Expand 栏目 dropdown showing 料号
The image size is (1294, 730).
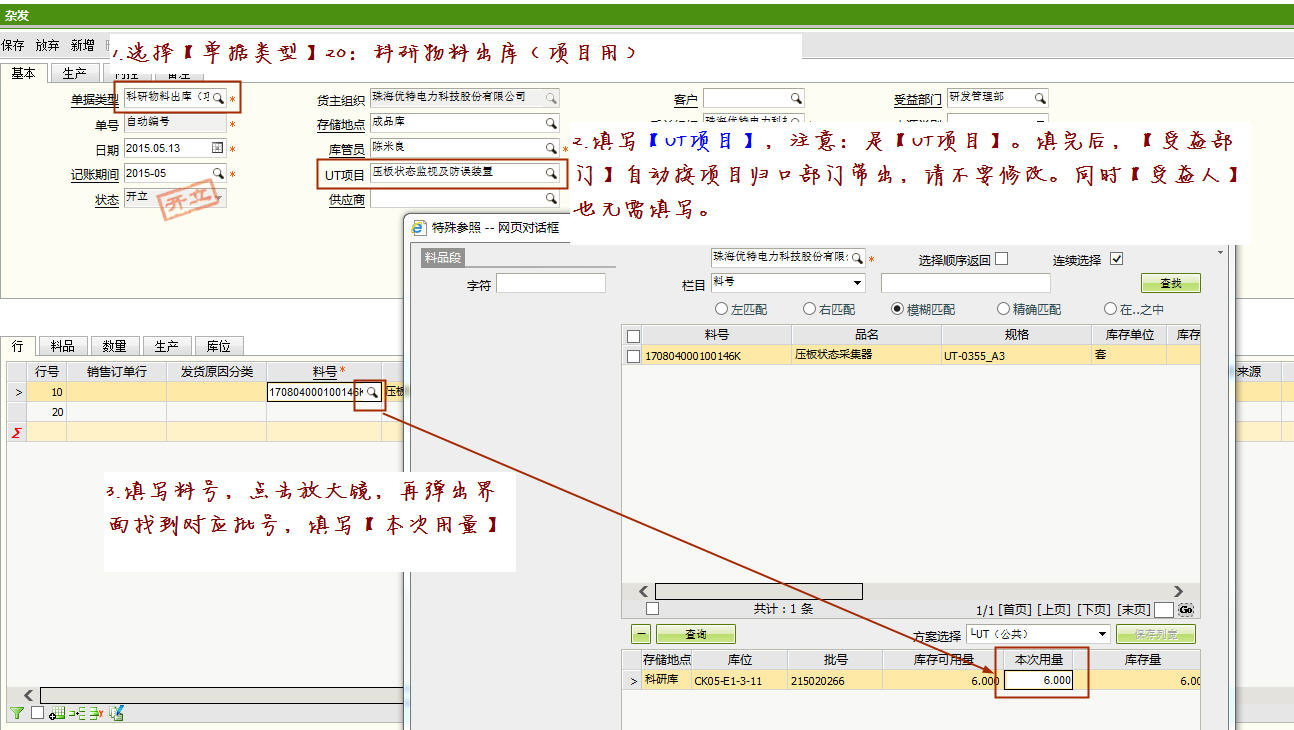pyautogui.click(x=857, y=283)
